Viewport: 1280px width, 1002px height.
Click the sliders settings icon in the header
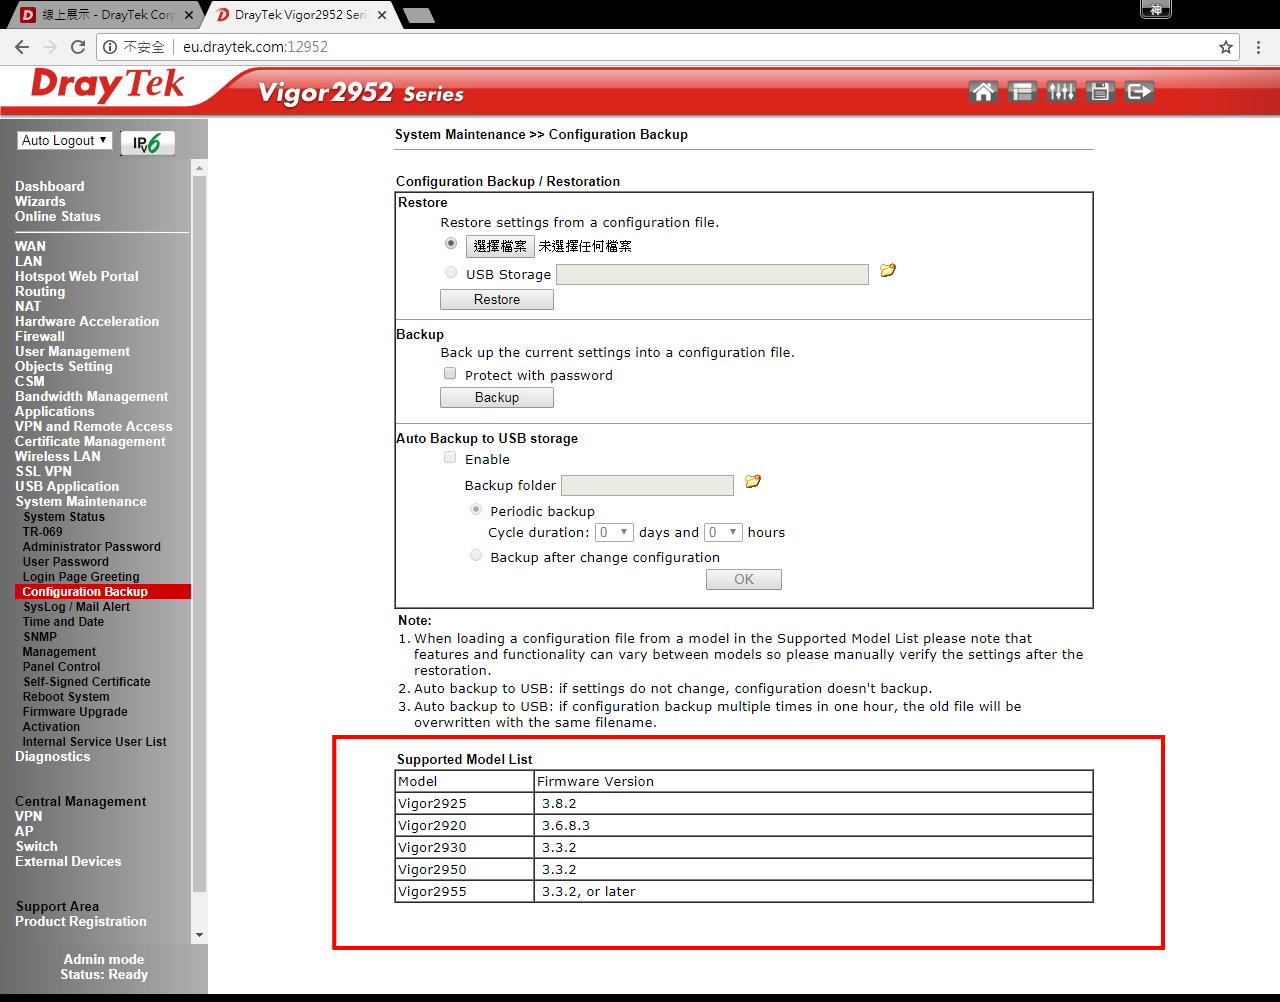point(1061,92)
